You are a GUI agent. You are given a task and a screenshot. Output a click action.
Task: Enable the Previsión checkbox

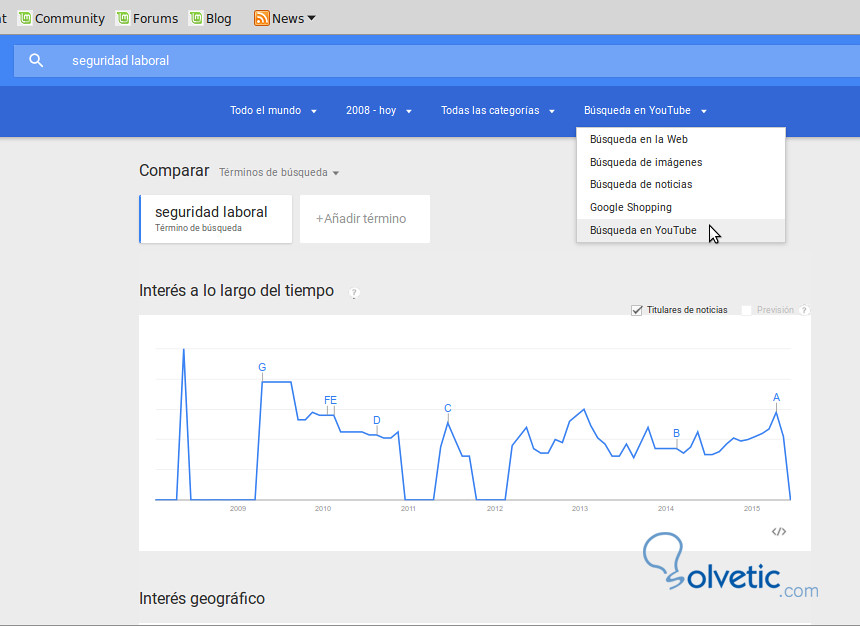click(746, 310)
